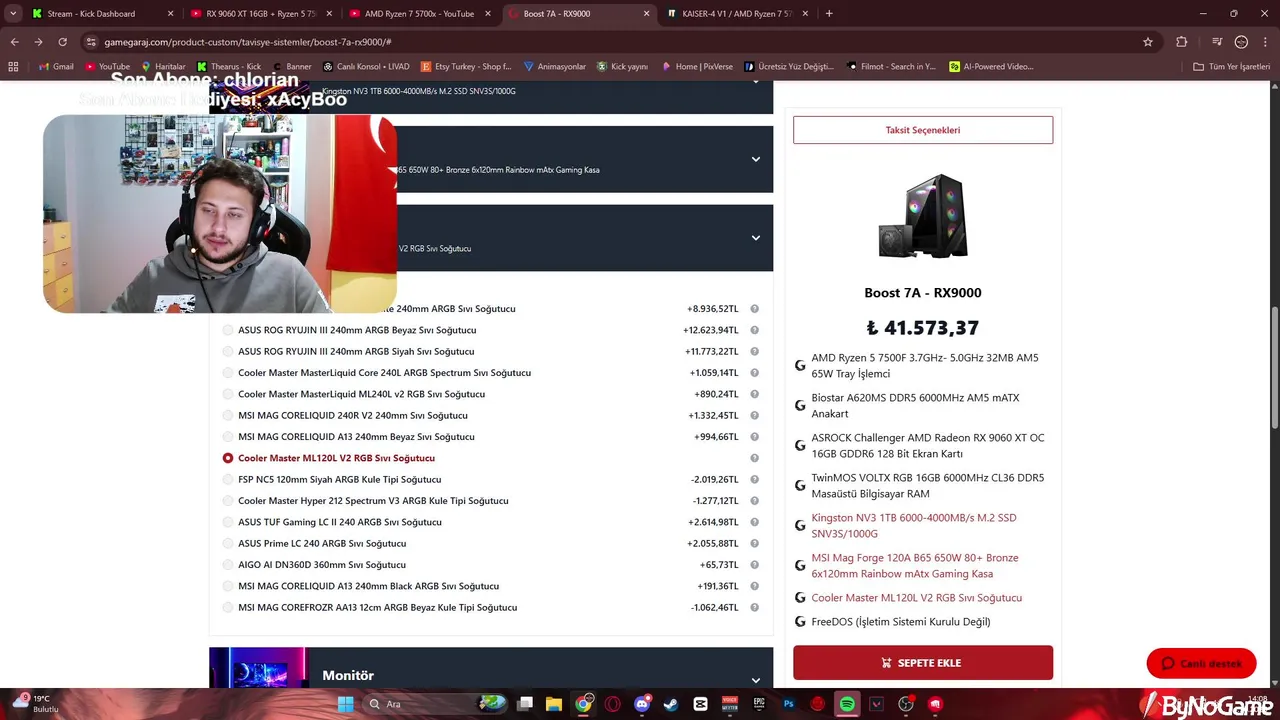Open the Google apps grid in bookmarks bar

point(13,67)
